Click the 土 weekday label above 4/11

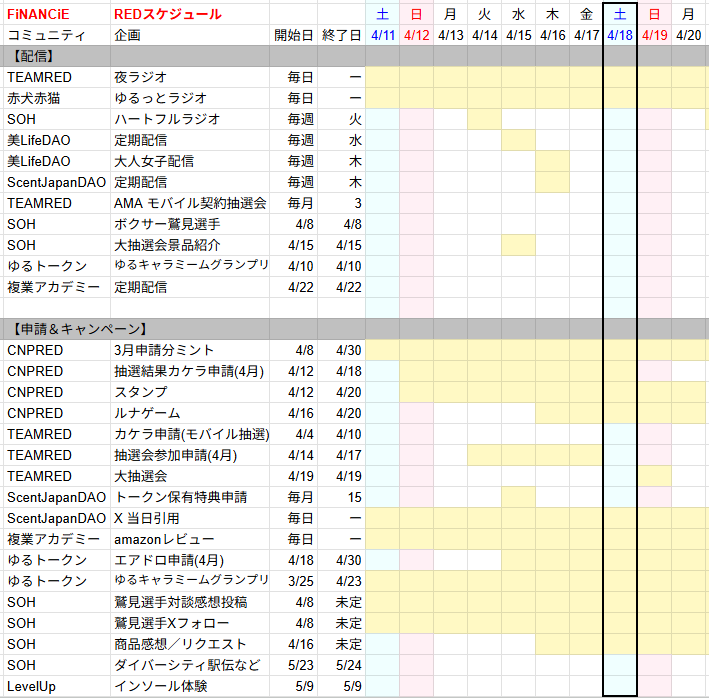coord(383,14)
